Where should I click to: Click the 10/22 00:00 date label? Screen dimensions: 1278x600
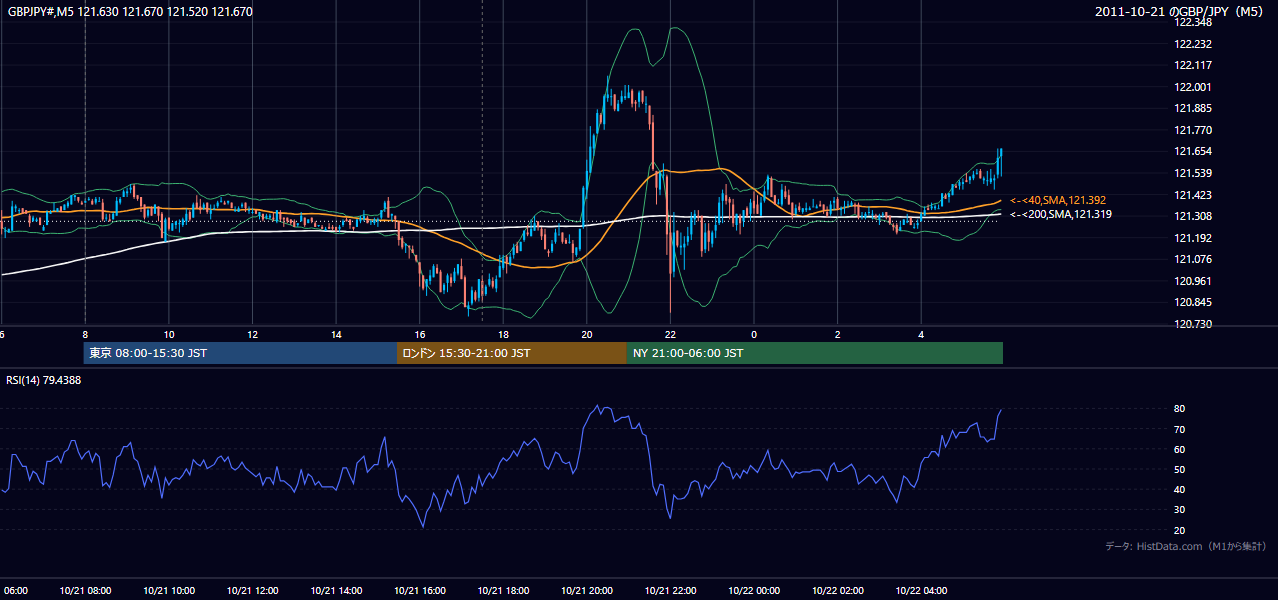coord(754,590)
